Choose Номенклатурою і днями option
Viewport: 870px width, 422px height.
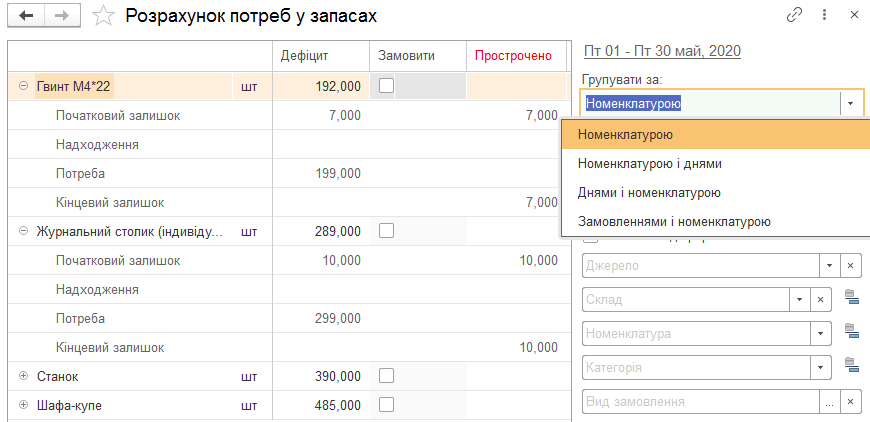pyautogui.click(x=716, y=164)
